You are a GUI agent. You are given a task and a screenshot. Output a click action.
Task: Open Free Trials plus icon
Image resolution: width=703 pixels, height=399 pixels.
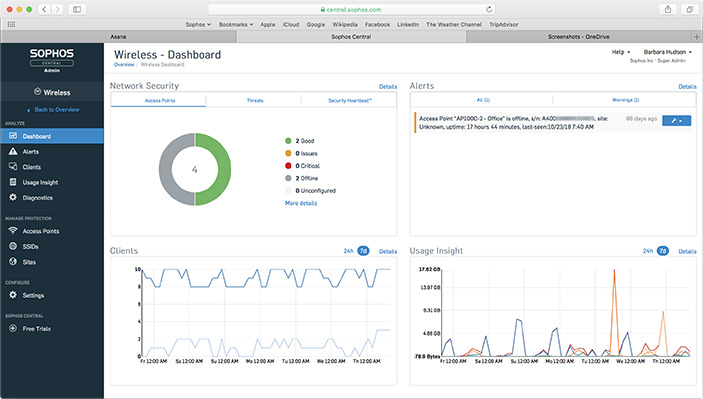[x=13, y=328]
